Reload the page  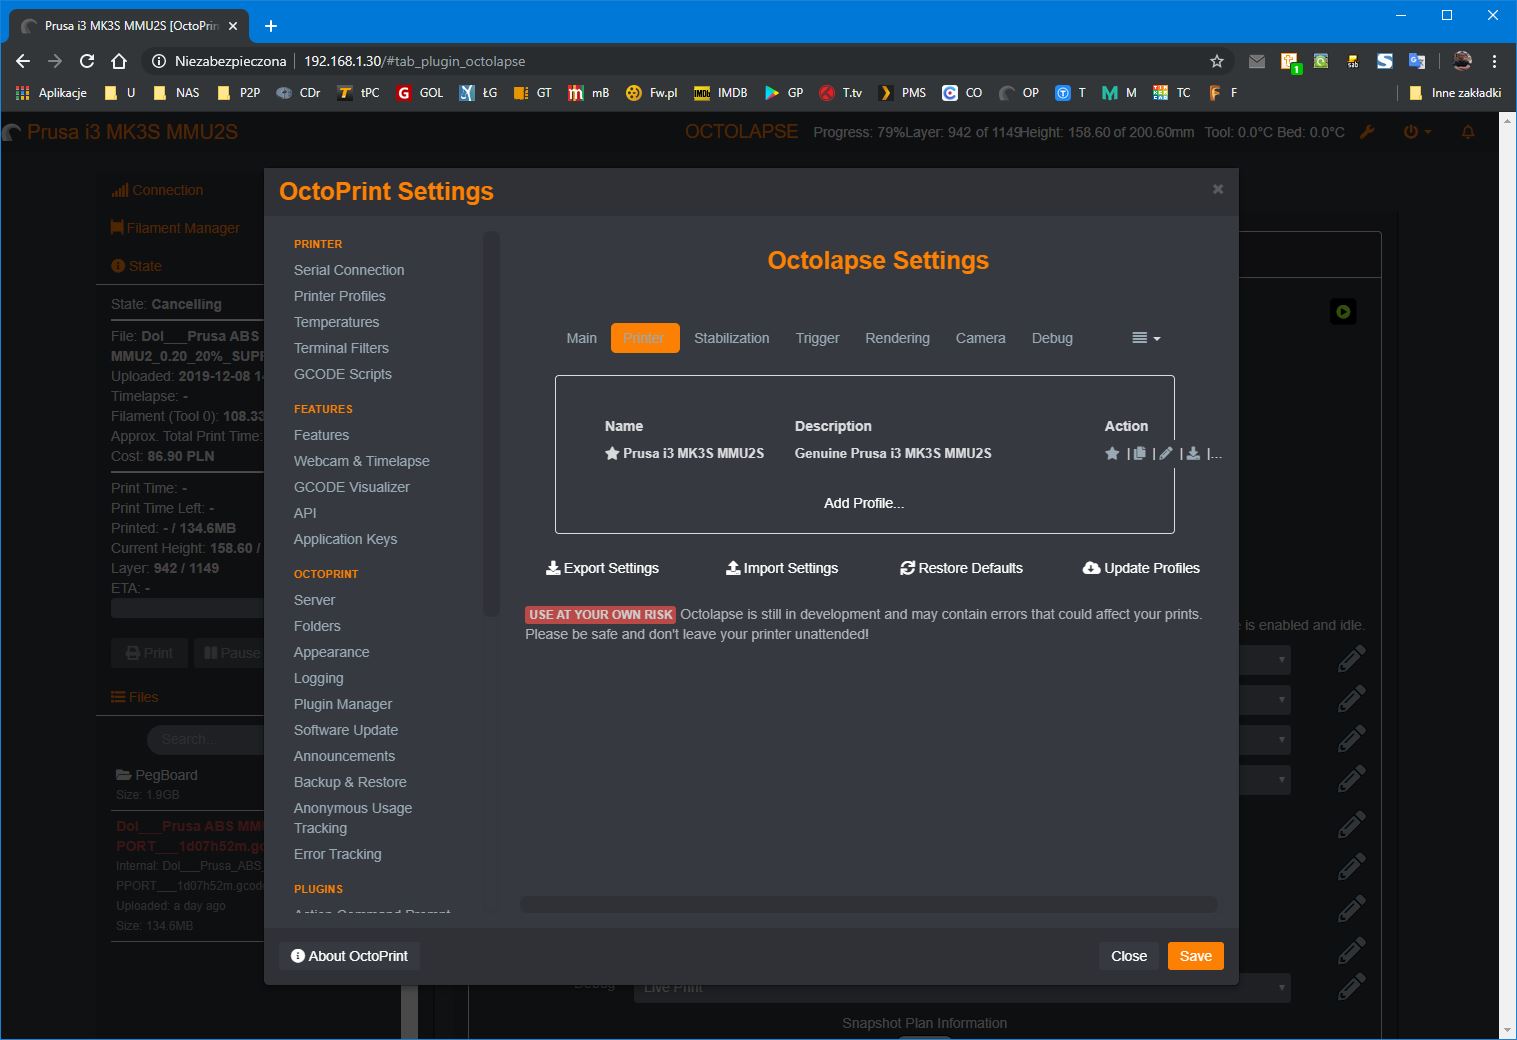coord(87,61)
